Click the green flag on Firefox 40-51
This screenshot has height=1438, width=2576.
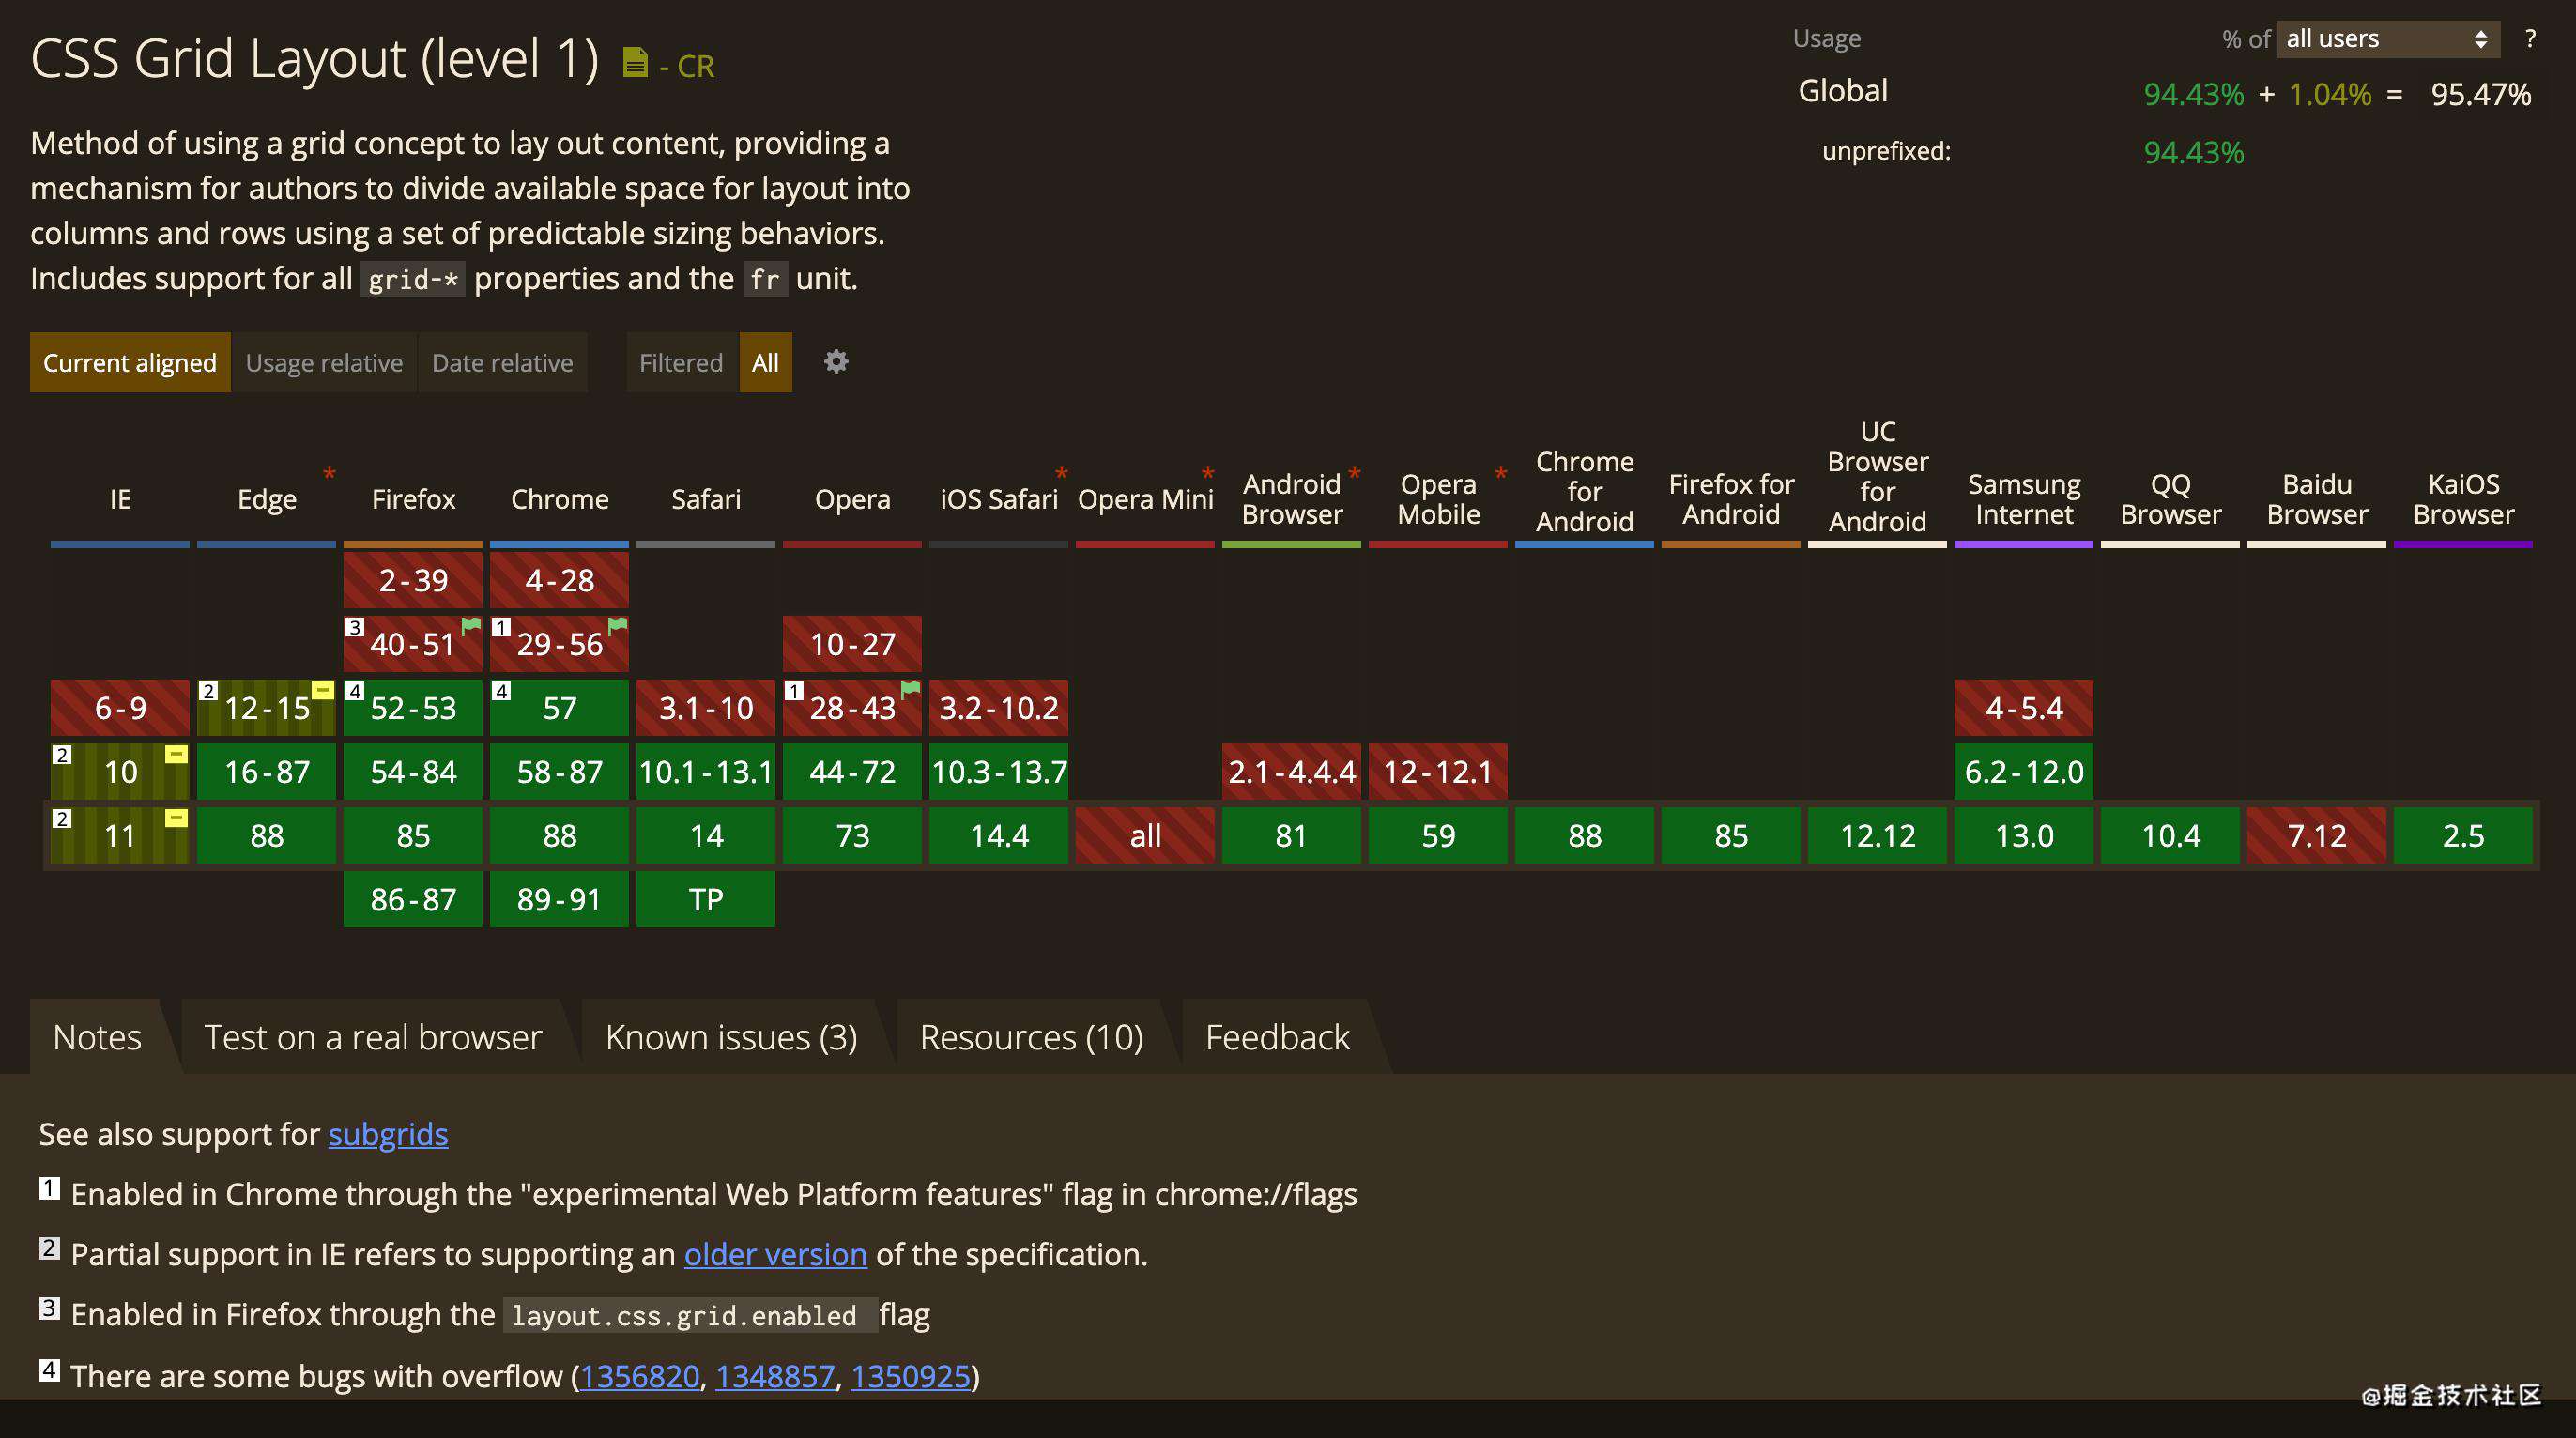471,625
